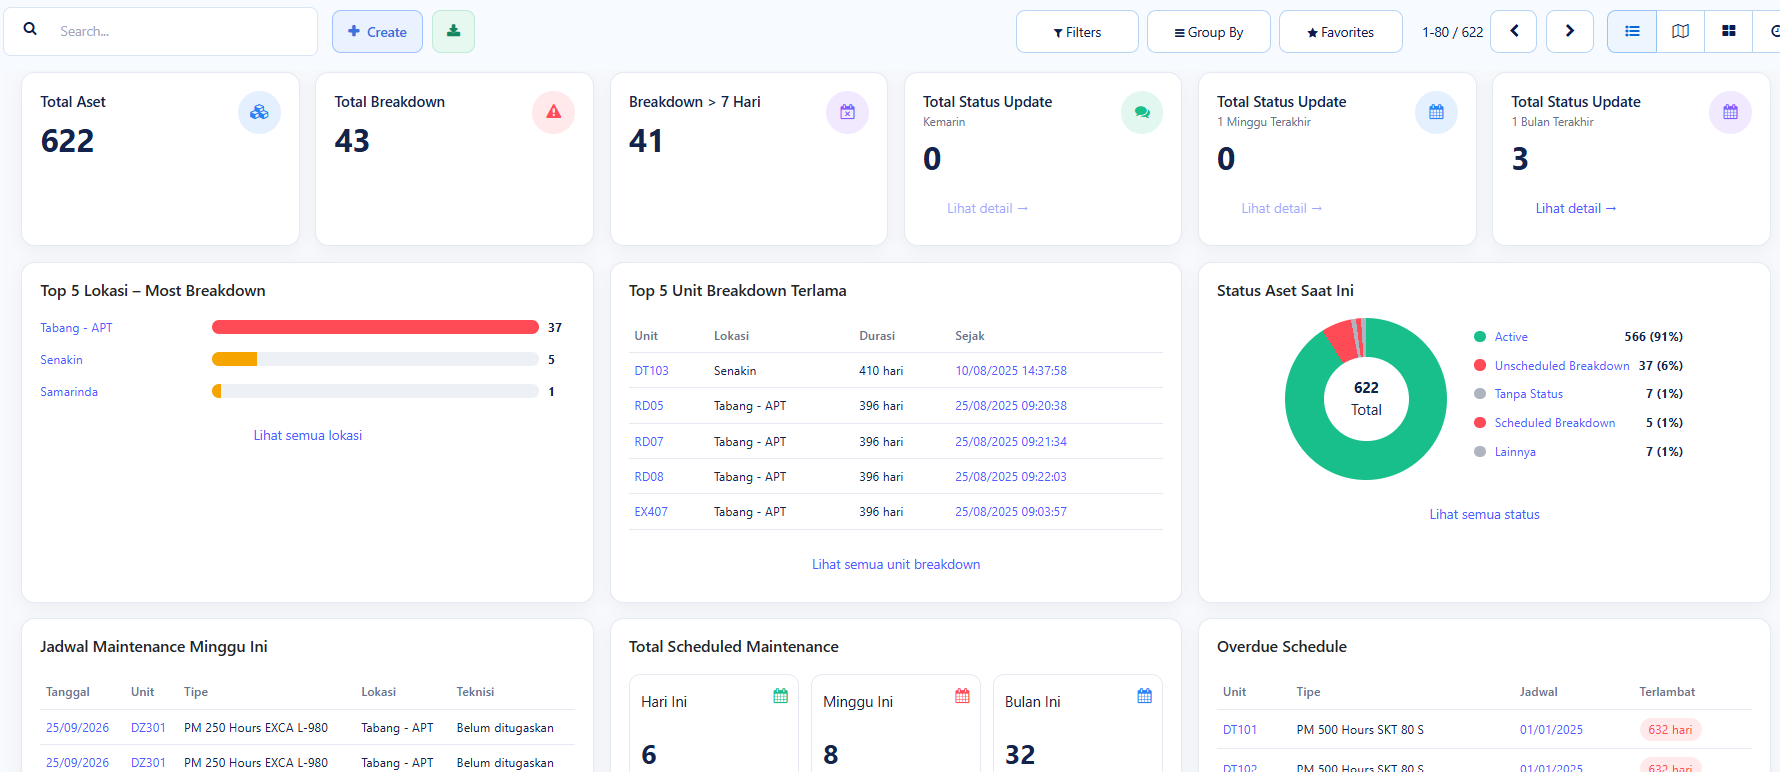Click the 01/01/2025 date for DT101
The width and height of the screenshot is (1780, 772).
tap(1551, 729)
